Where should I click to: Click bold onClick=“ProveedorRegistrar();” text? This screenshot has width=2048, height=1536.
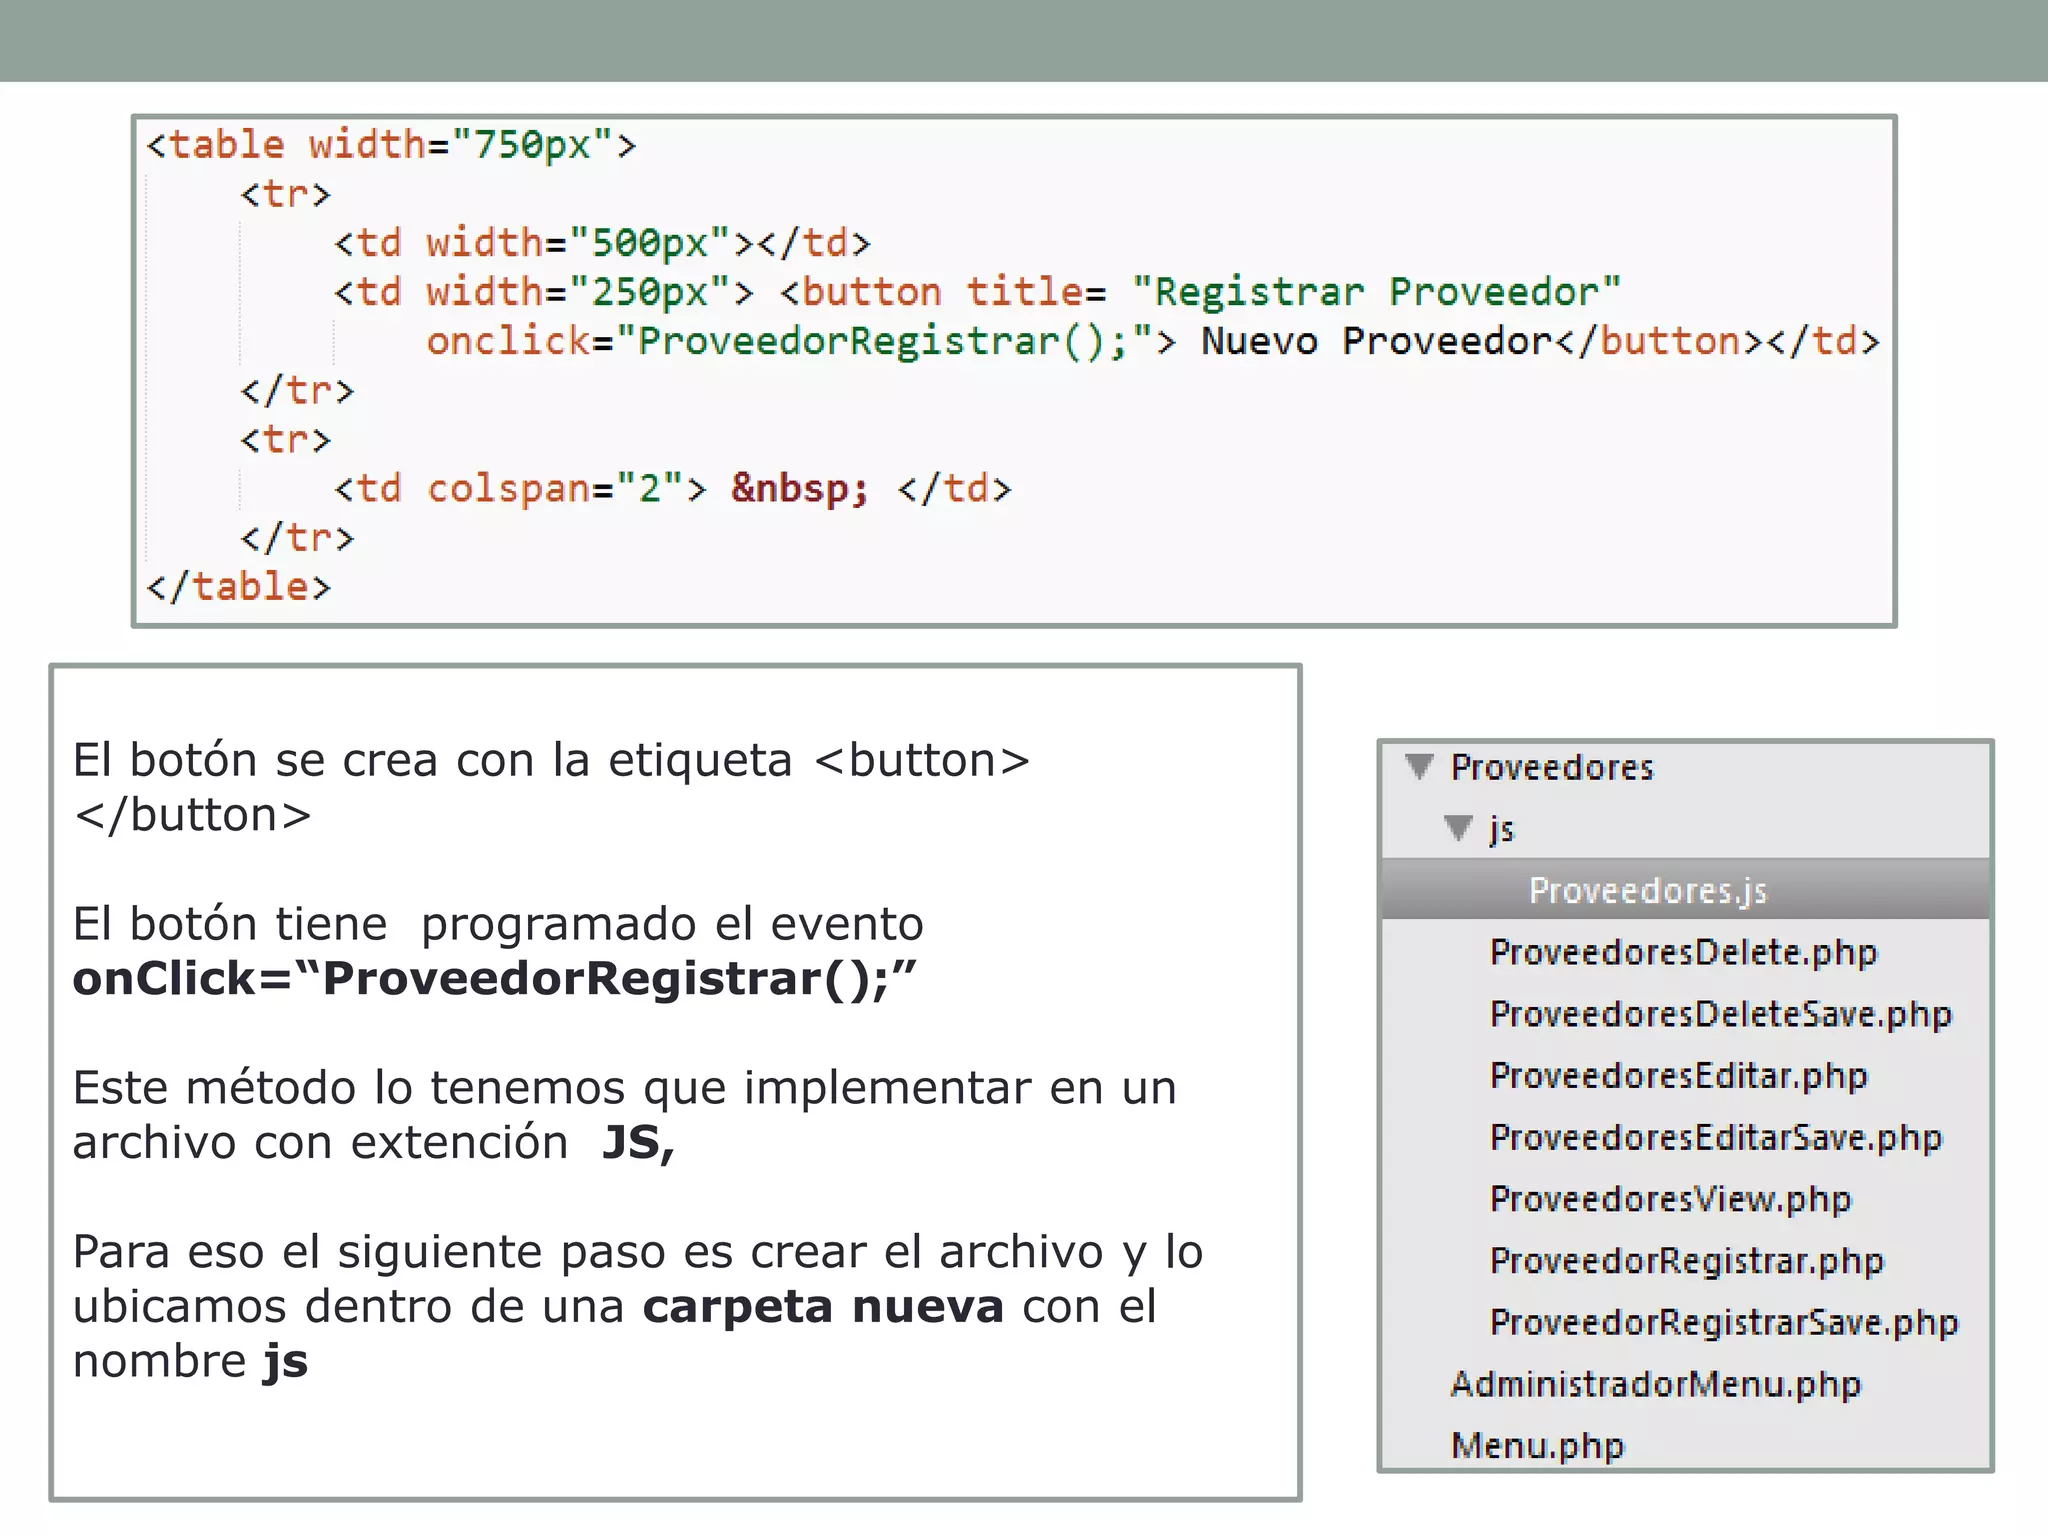495,978
